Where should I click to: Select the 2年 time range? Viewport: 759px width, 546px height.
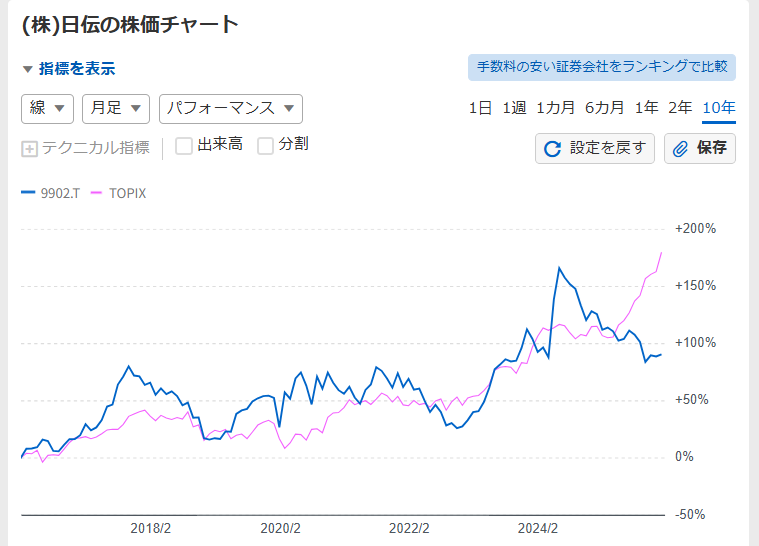click(x=680, y=108)
